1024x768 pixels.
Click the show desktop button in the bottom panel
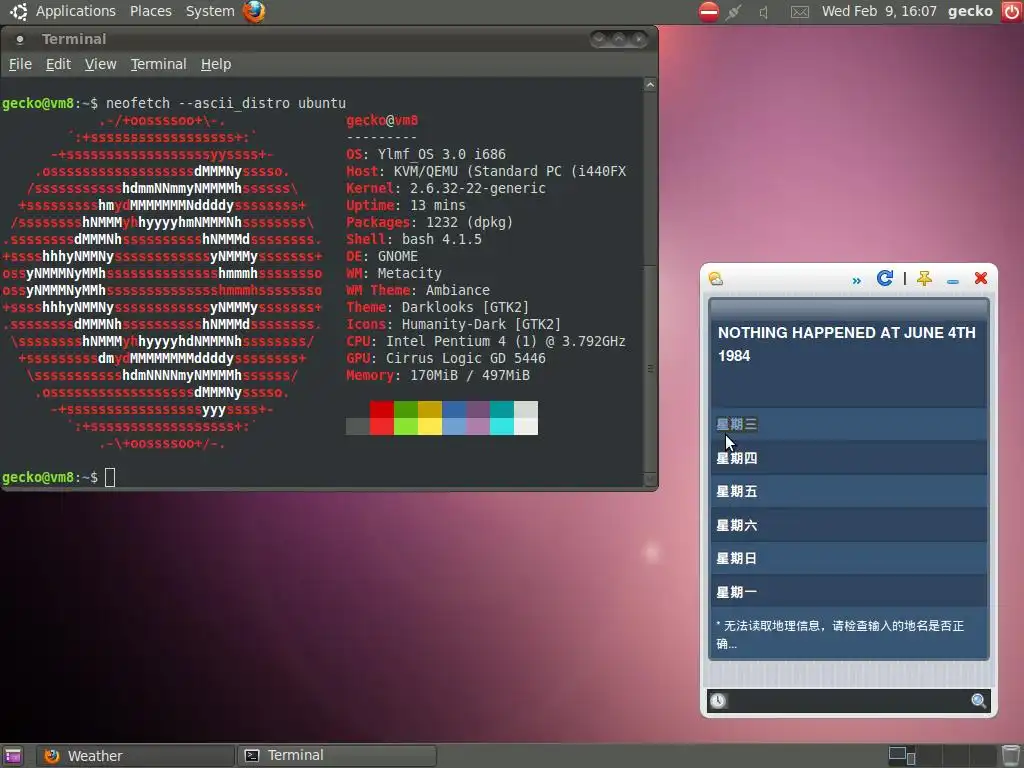coord(12,756)
